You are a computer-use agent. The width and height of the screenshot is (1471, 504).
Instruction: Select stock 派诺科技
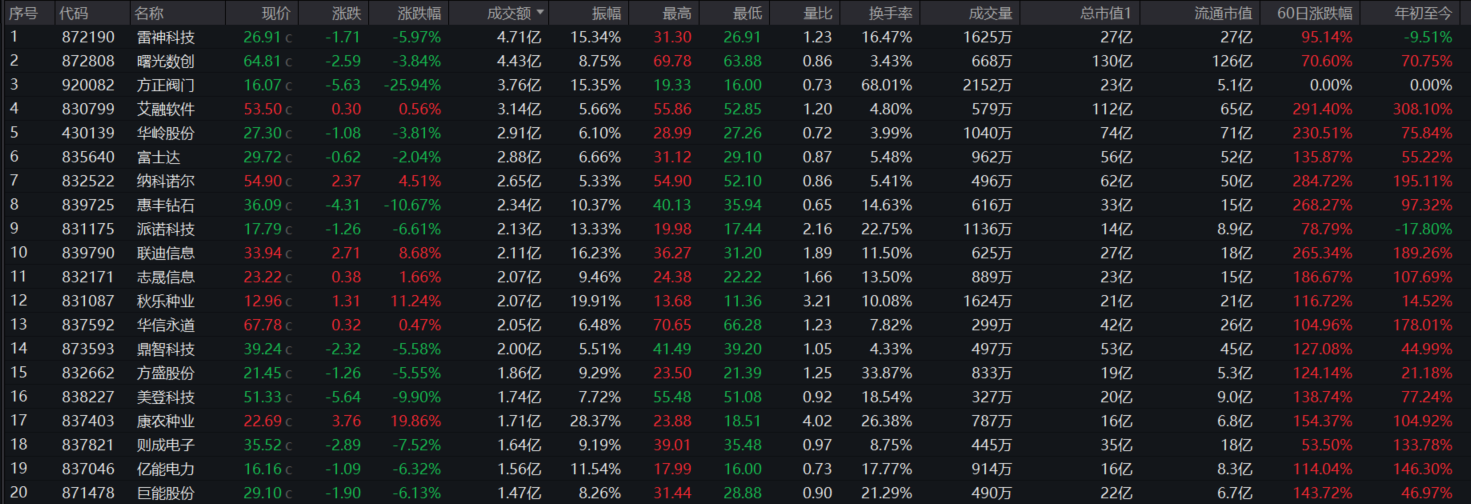coord(166,229)
